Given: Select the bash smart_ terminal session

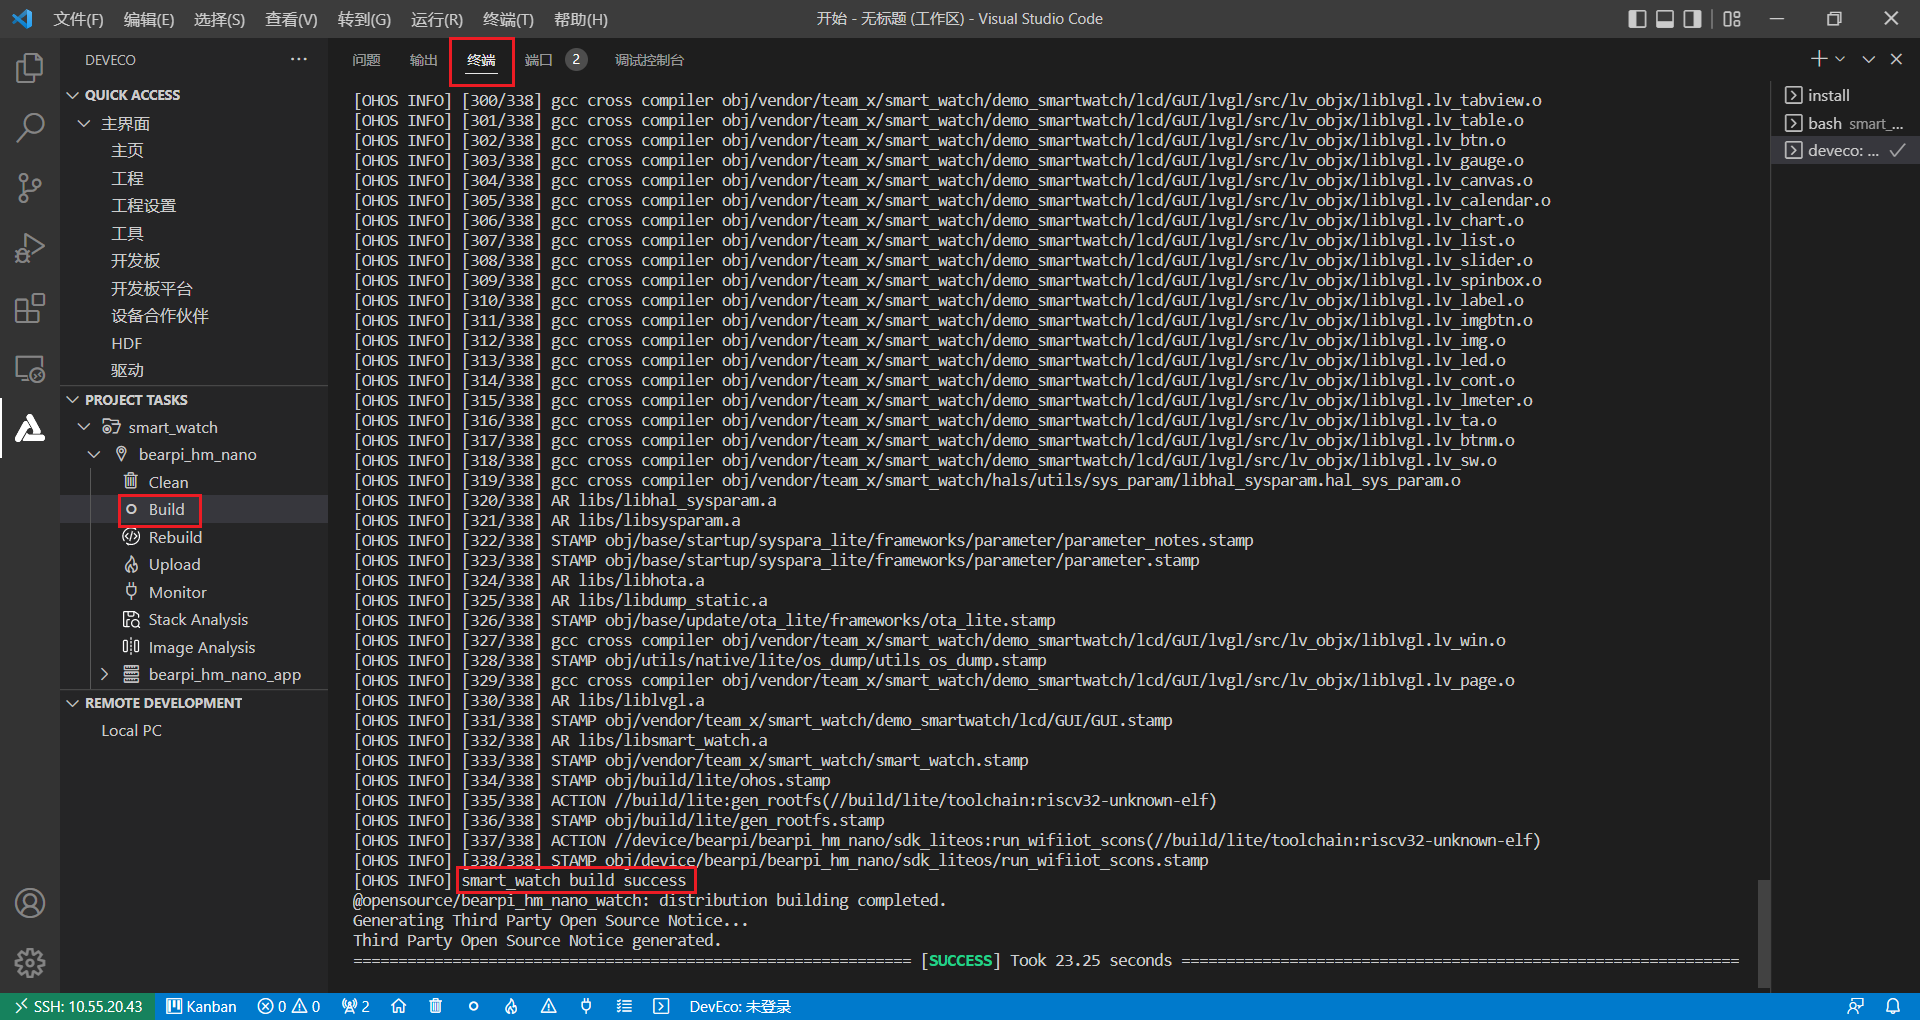Looking at the screenshot, I should click(x=1845, y=123).
